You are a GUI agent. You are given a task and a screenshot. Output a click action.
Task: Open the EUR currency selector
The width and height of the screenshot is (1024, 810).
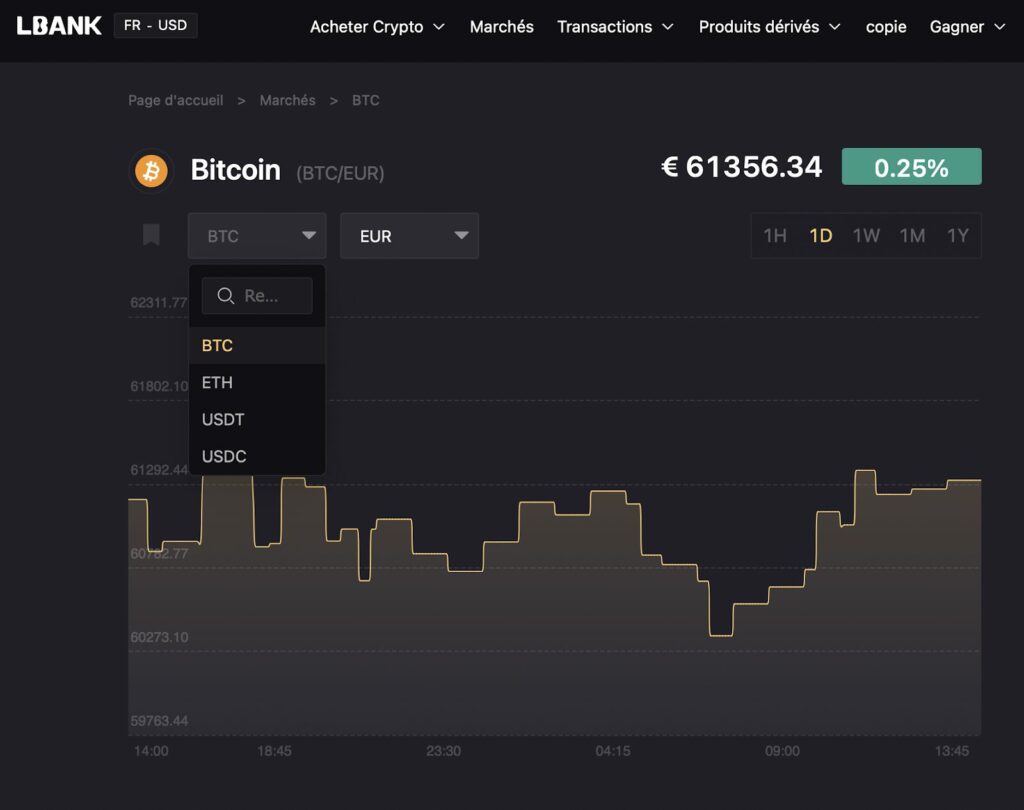coord(410,236)
